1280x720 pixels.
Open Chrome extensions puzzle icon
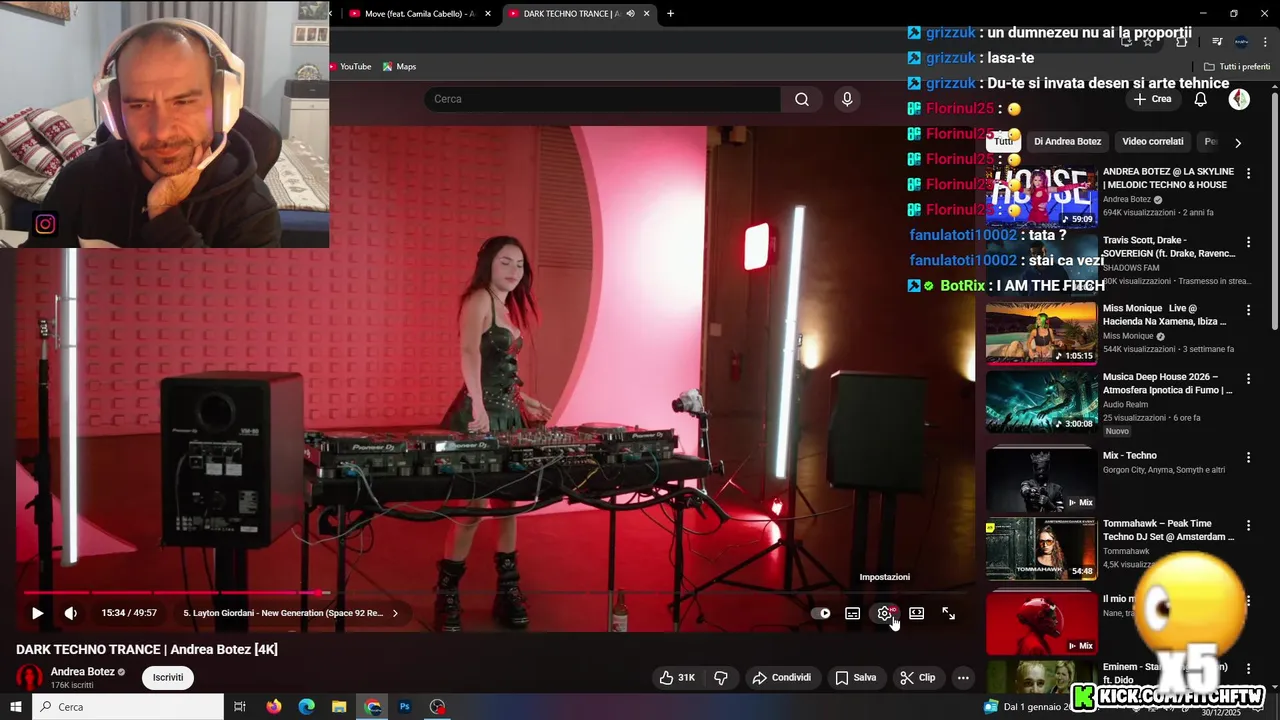click(x=1182, y=41)
